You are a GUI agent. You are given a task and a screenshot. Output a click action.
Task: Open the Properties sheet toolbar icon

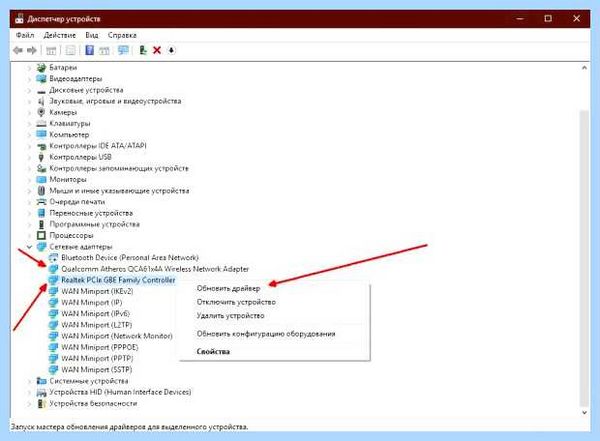[70, 50]
